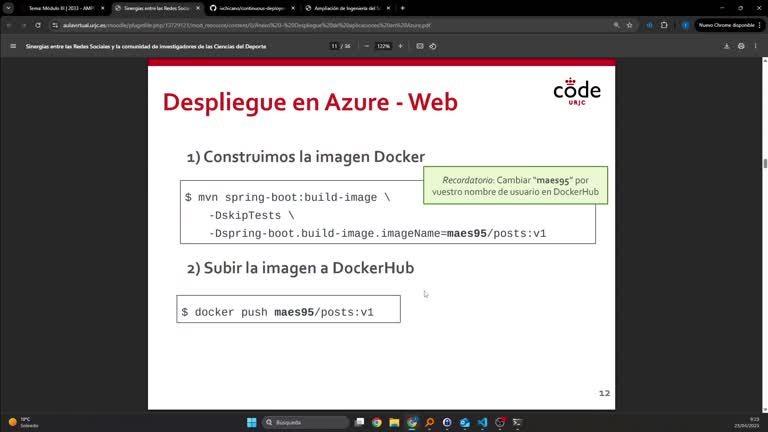Open the Windows Start menu
The image size is (768, 432).
click(251, 422)
